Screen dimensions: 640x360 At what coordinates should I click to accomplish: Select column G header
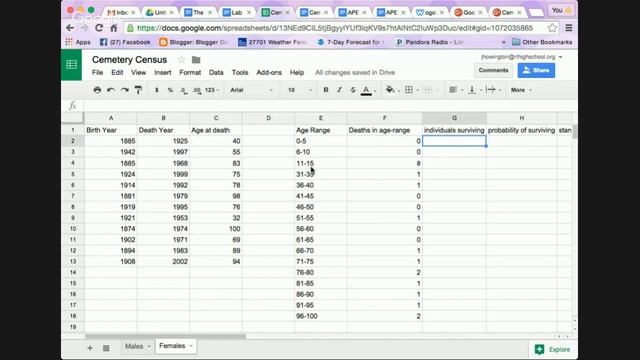[454, 118]
